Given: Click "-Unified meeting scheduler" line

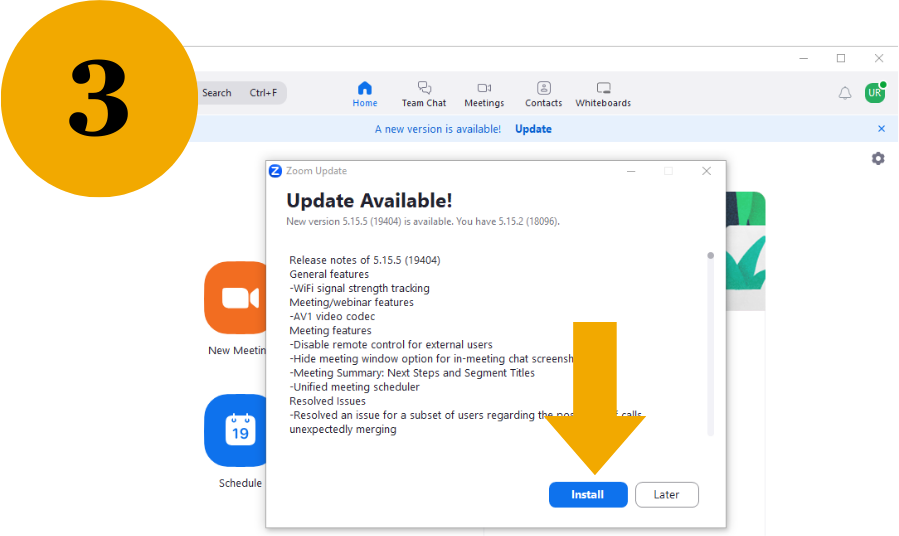Looking at the screenshot, I should click(x=354, y=387).
